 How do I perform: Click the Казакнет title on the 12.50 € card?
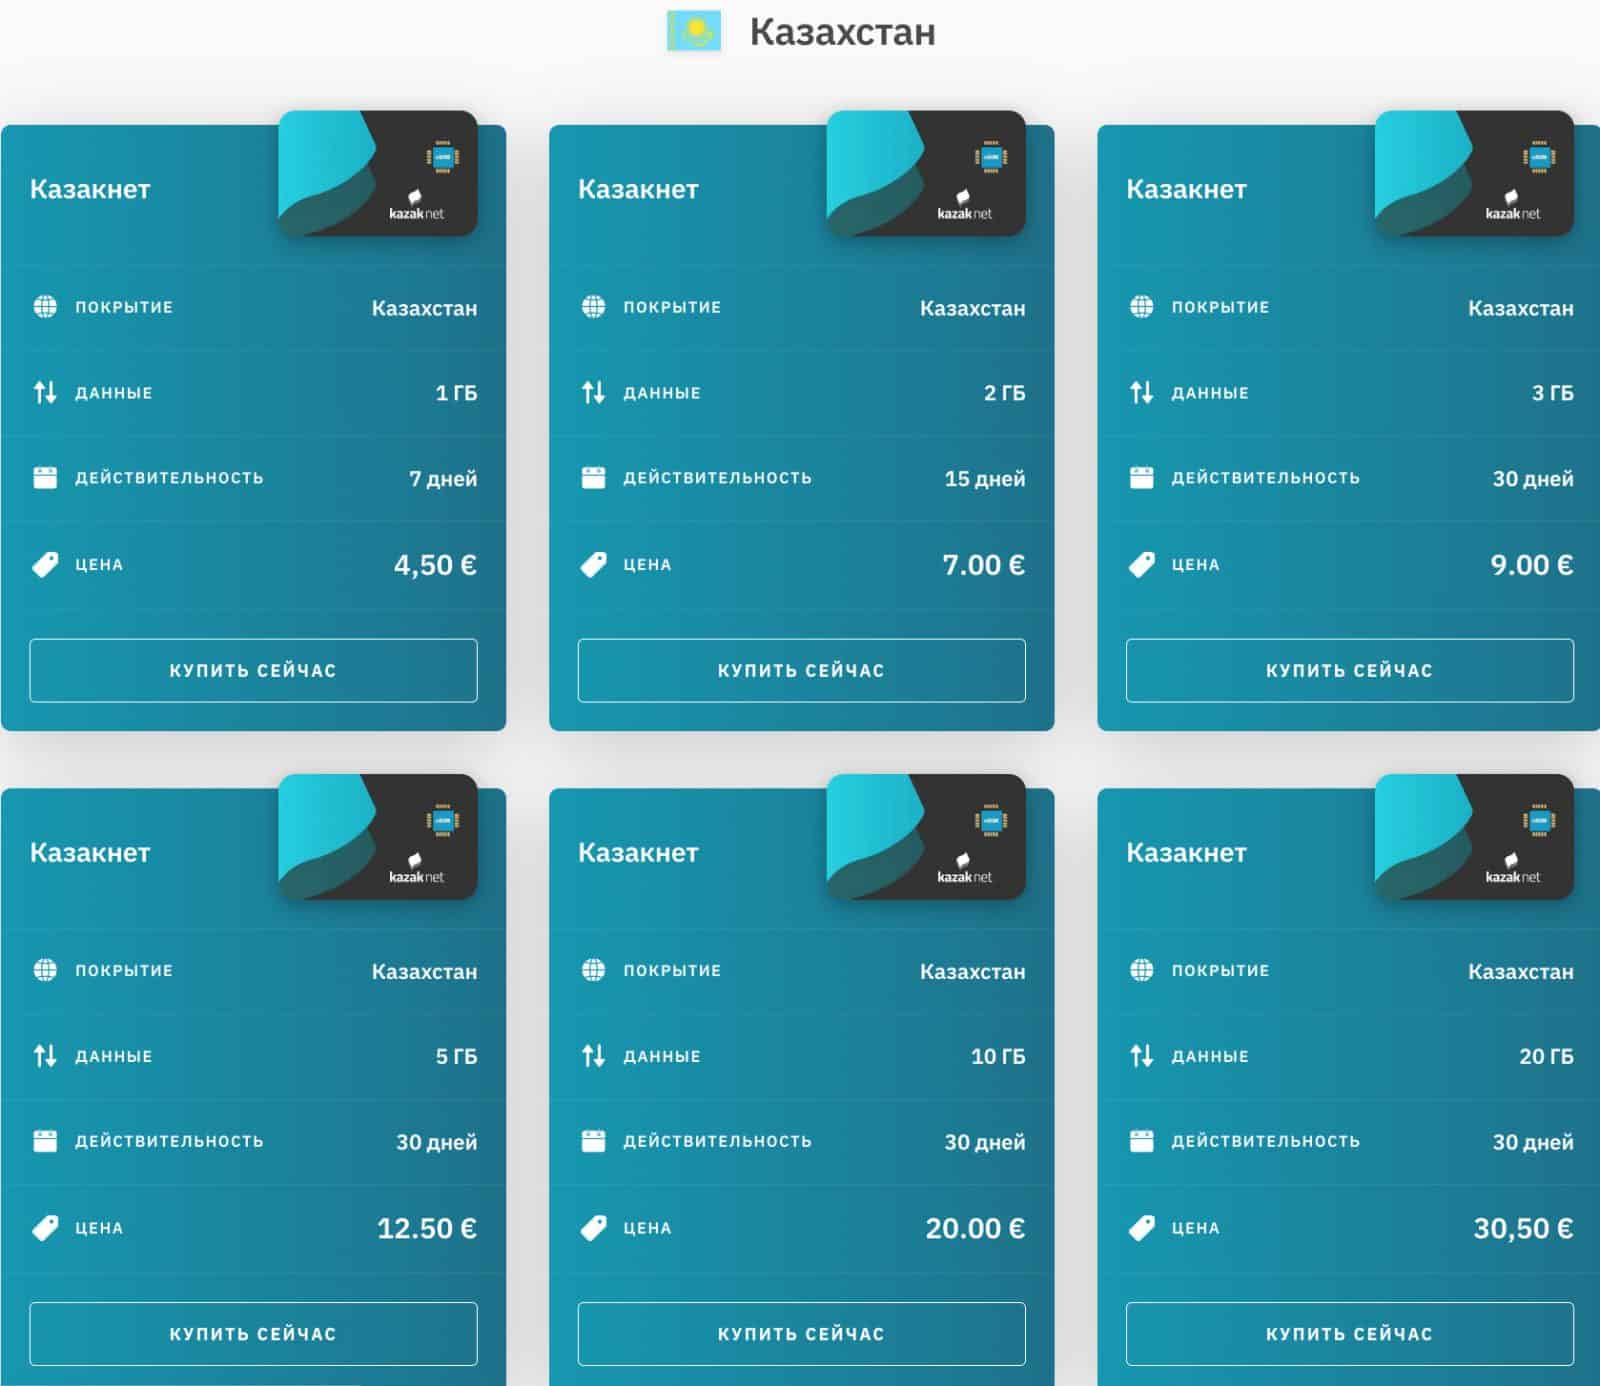click(90, 852)
